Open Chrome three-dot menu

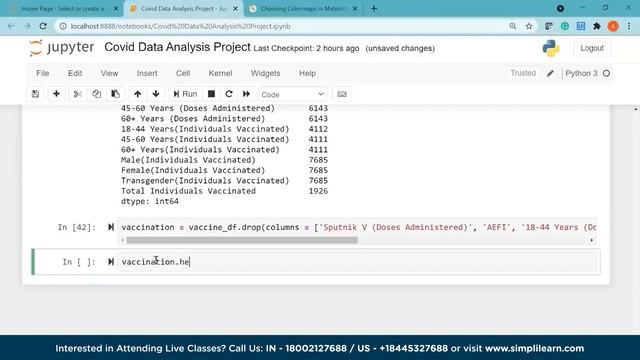click(629, 26)
